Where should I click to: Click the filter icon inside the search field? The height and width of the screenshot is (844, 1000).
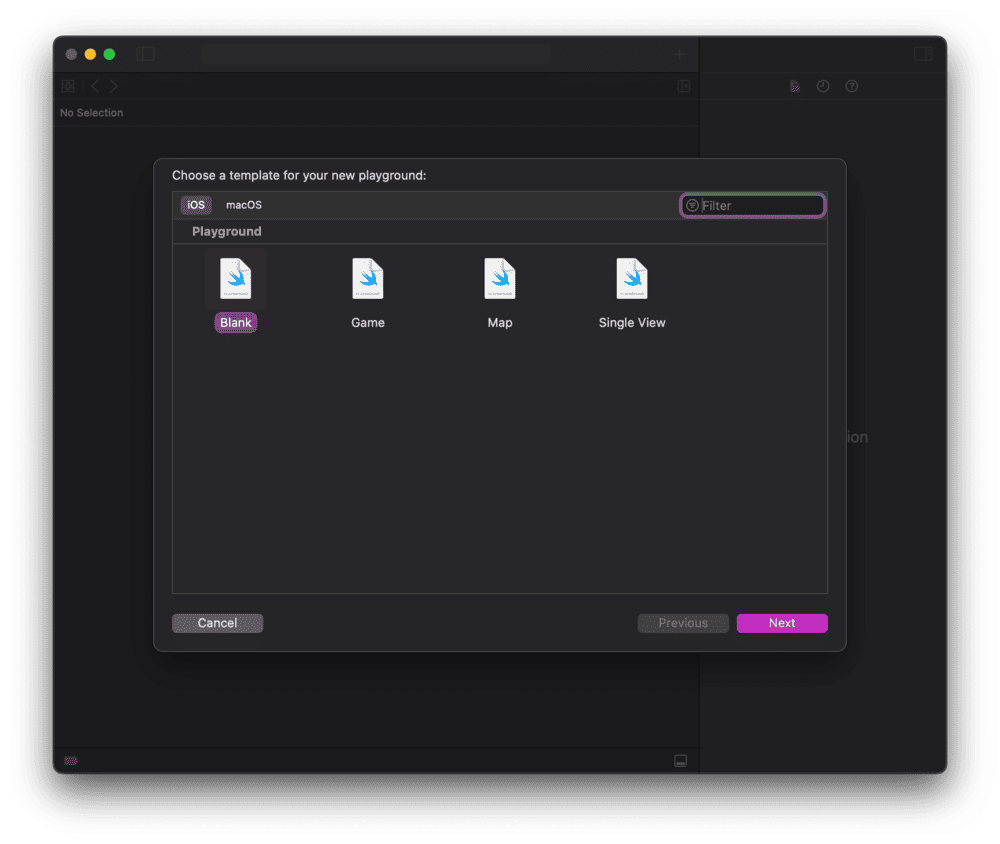click(x=692, y=205)
